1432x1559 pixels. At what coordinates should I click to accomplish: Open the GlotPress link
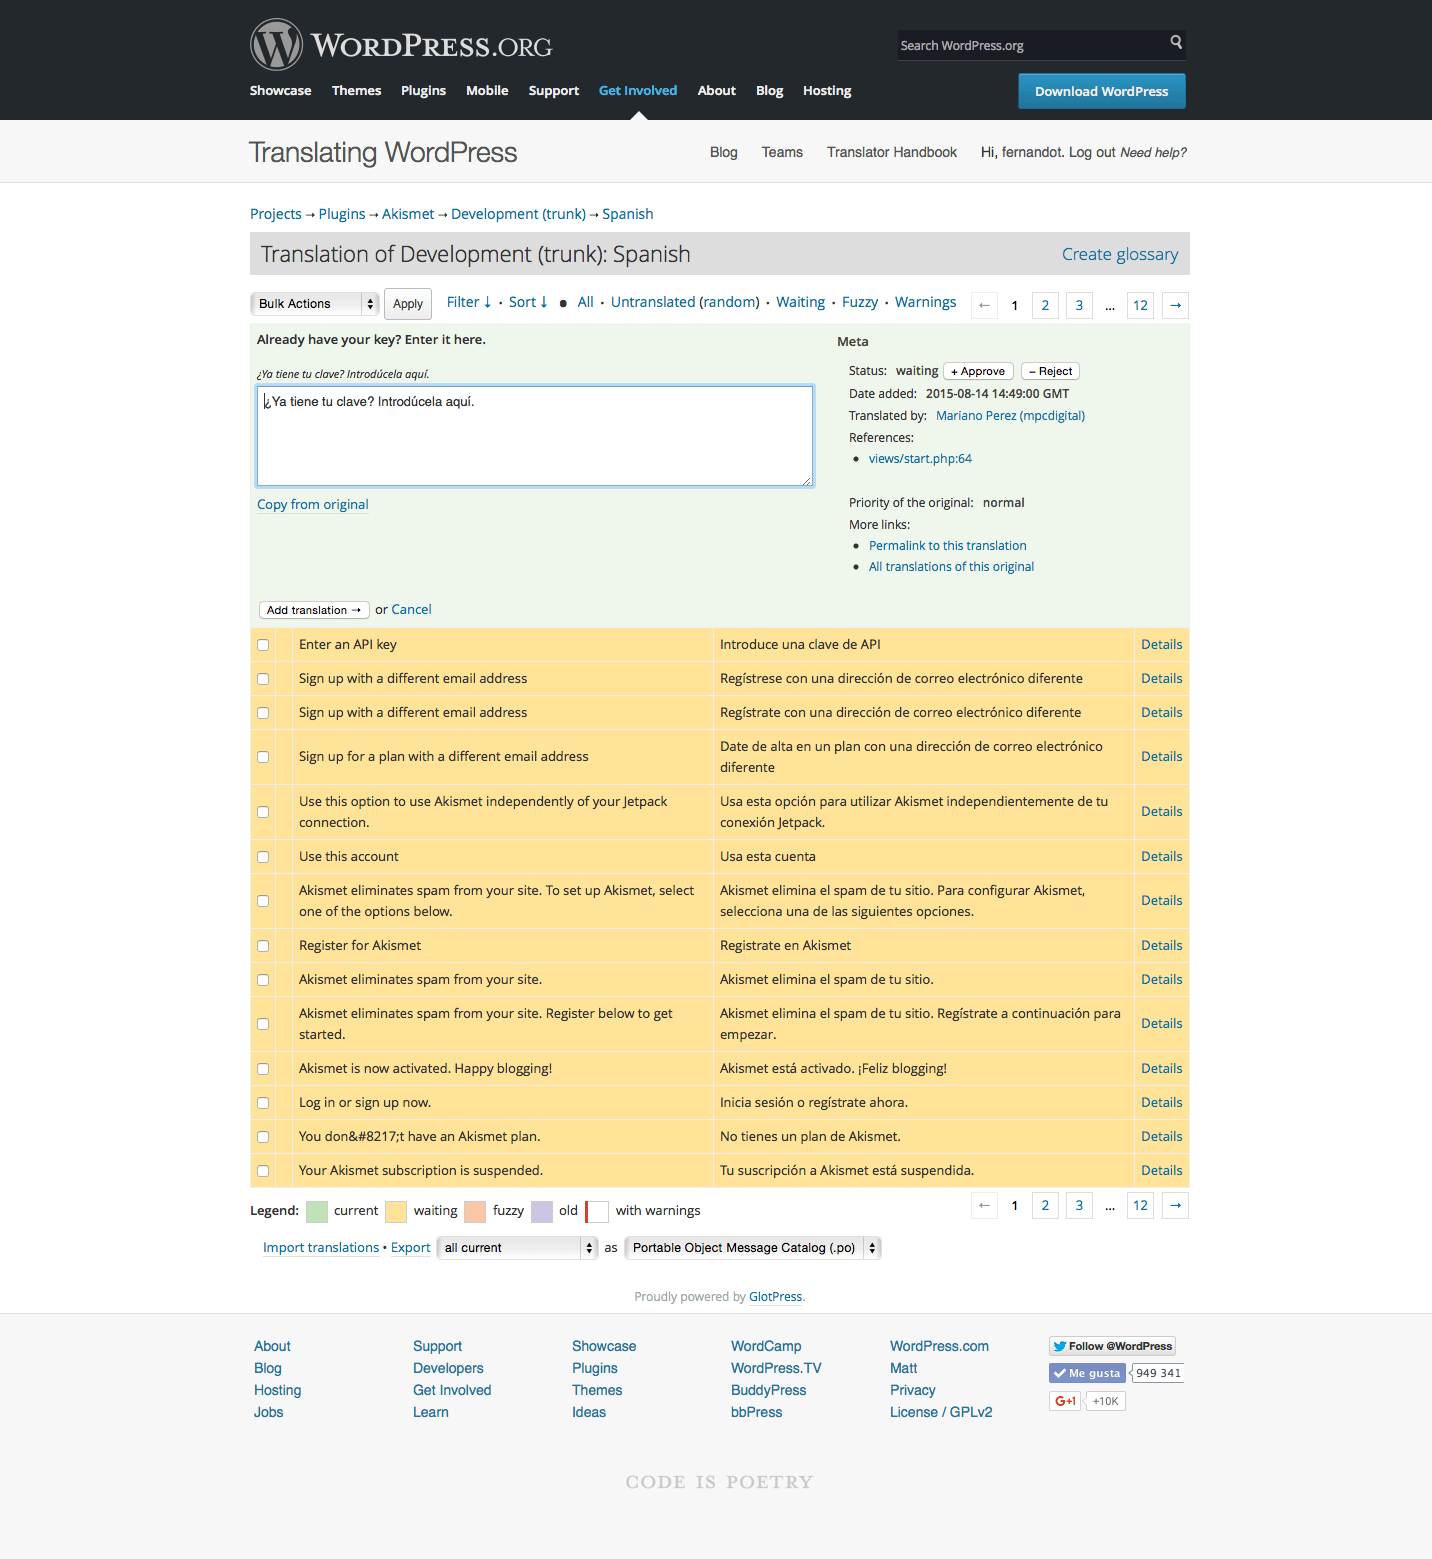click(776, 1297)
